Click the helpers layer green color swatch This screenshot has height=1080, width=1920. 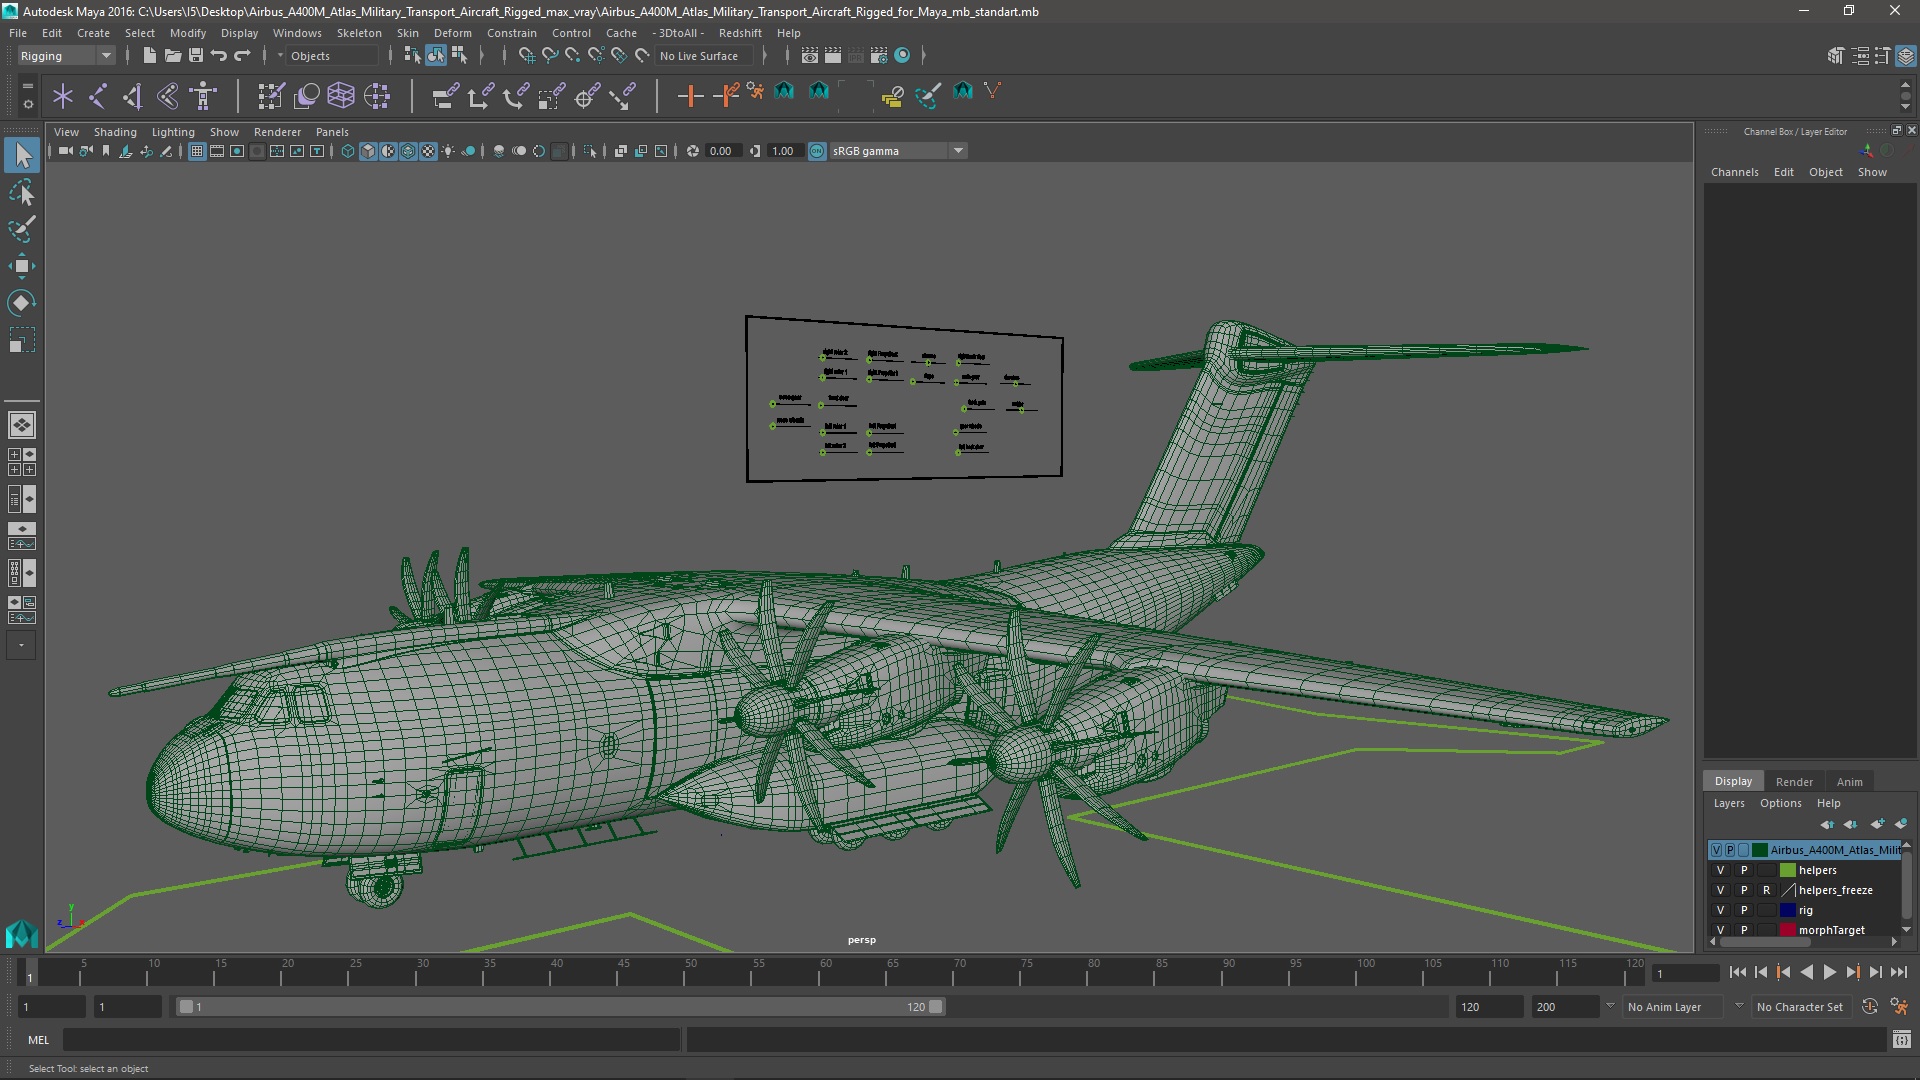tap(1787, 871)
